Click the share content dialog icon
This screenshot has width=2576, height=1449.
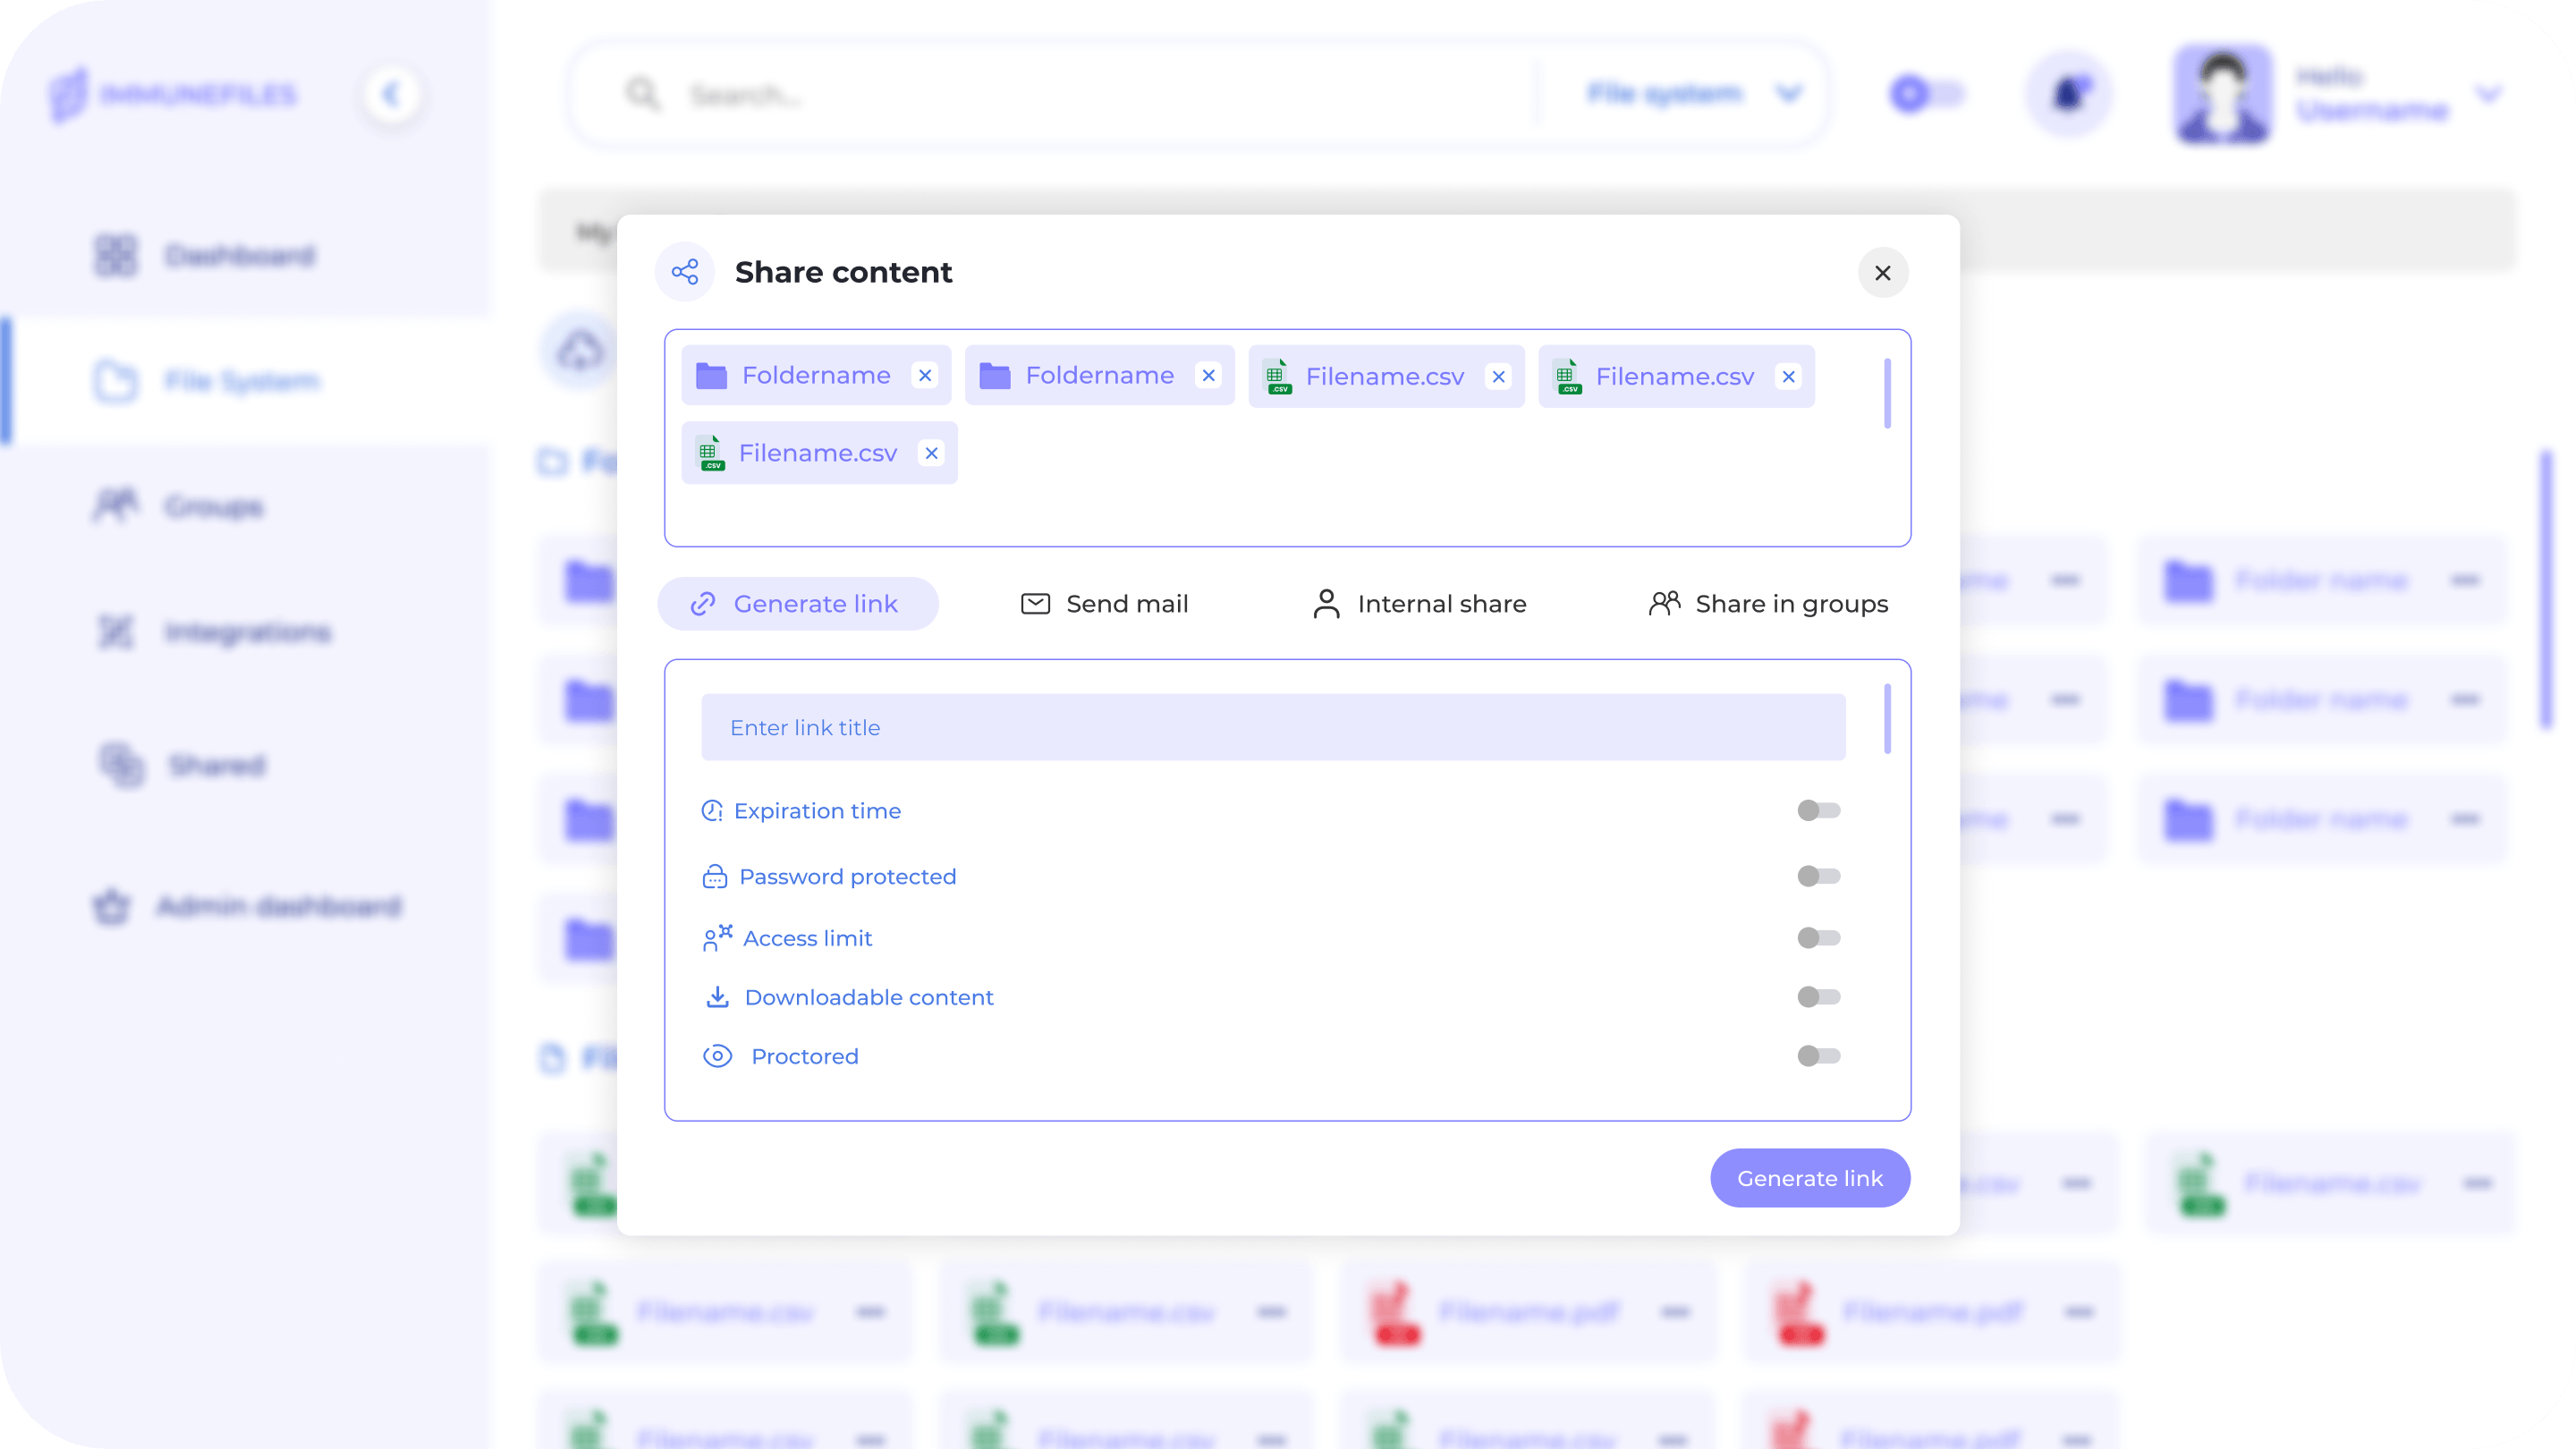click(x=684, y=271)
